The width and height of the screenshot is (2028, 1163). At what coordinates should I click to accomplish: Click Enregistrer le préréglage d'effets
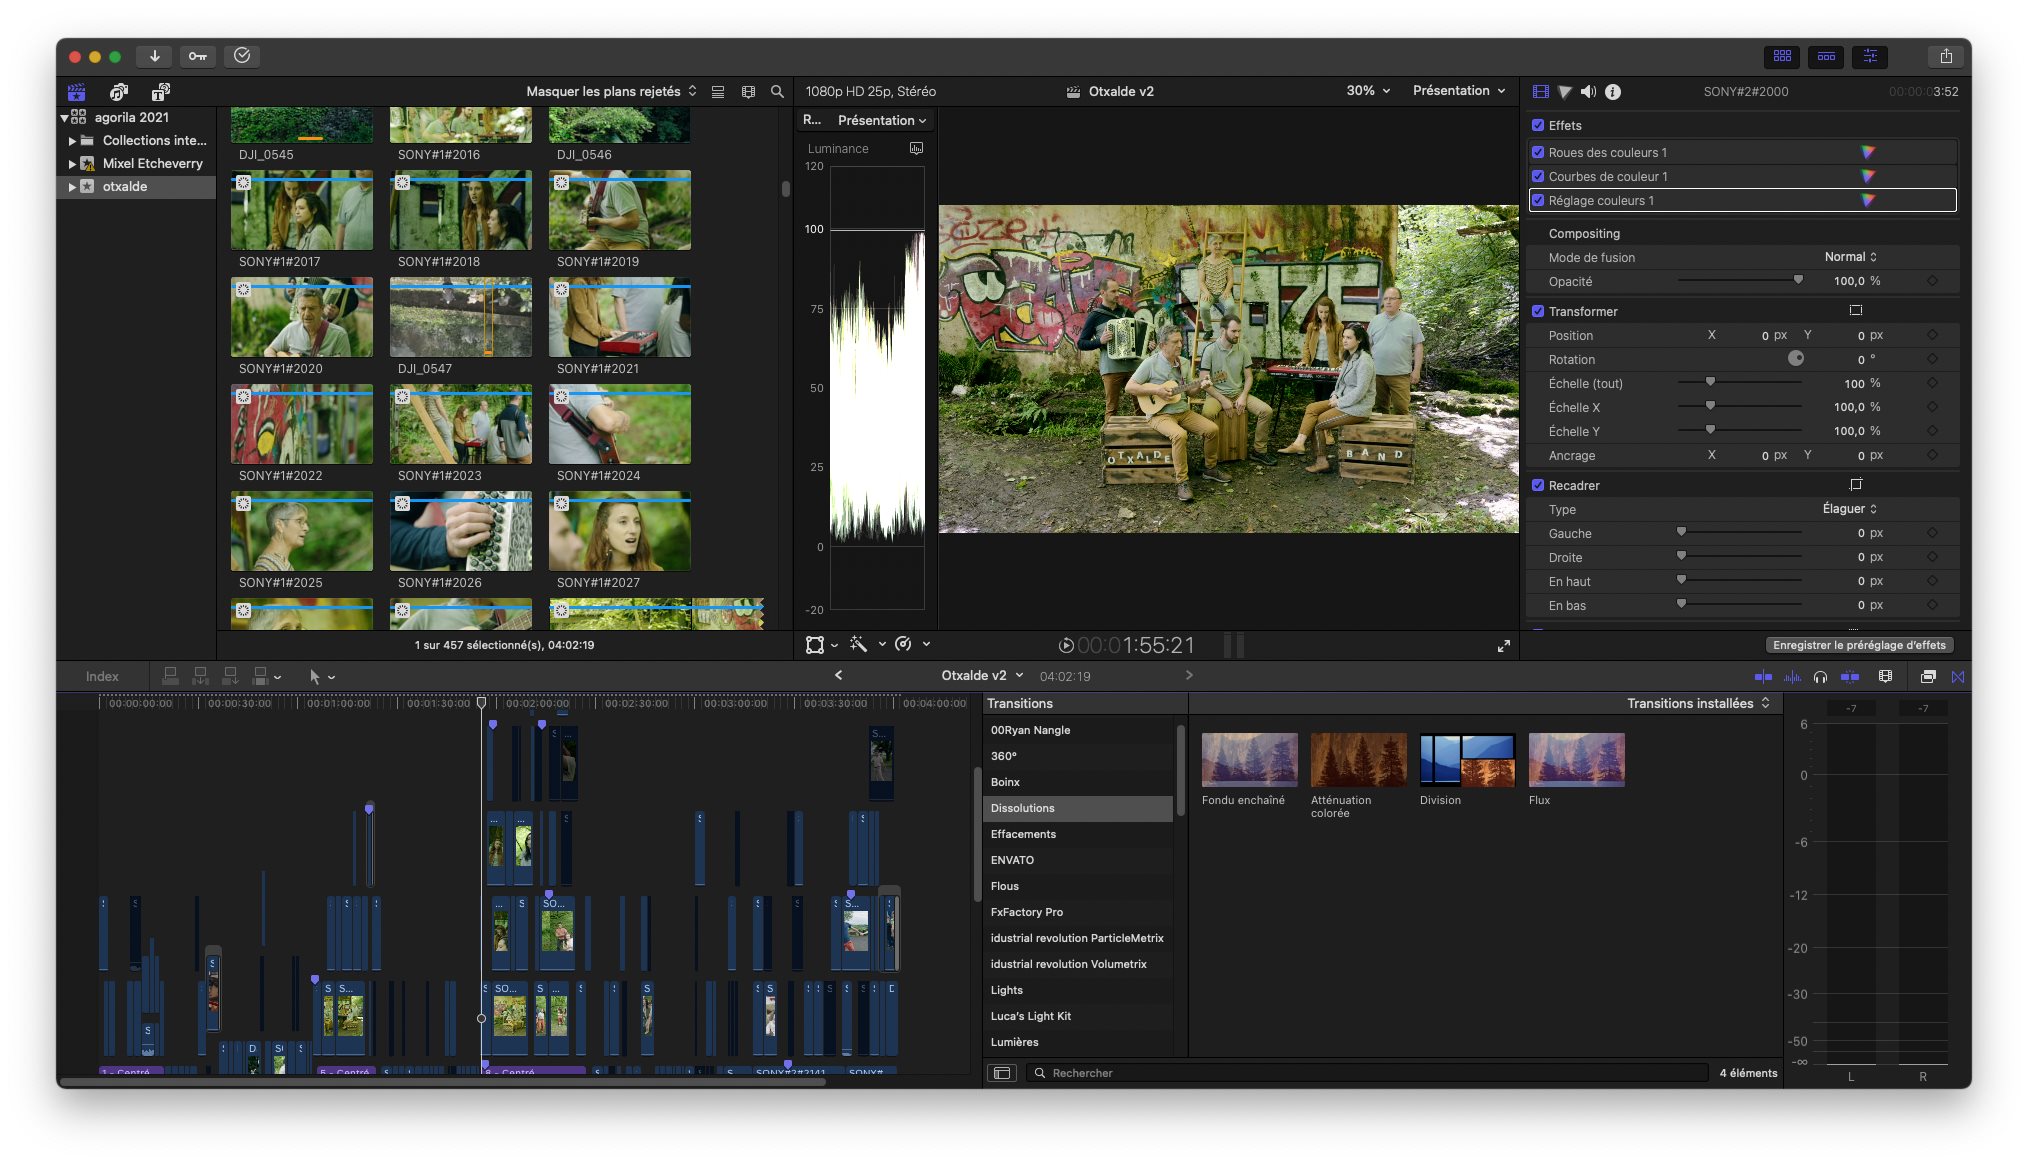pos(1859,645)
